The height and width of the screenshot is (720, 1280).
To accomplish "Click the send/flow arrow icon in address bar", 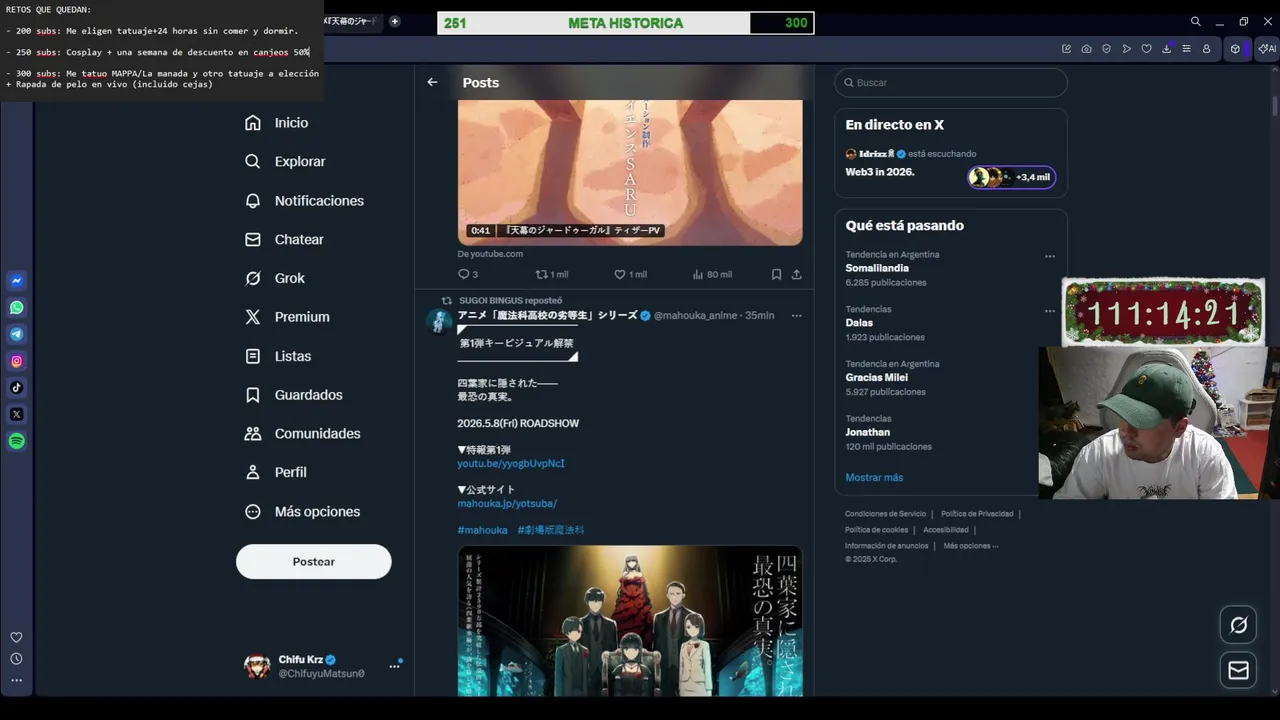I will pyautogui.click(x=1126, y=49).
